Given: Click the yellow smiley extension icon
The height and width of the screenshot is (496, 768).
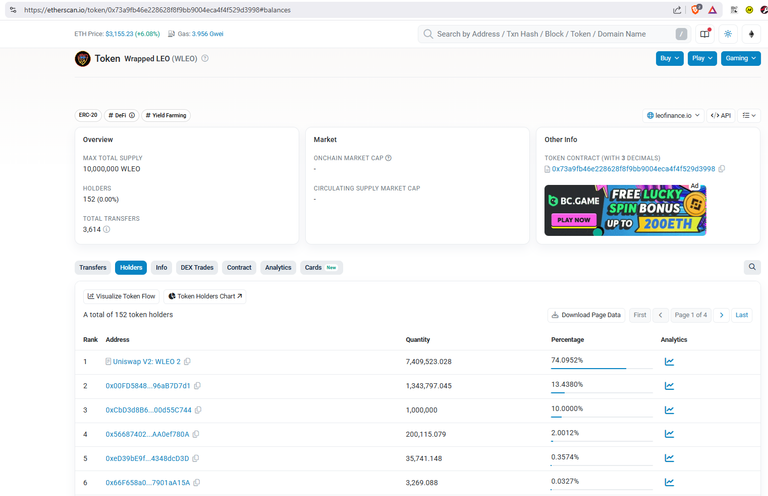Looking at the screenshot, I should pos(749,10).
